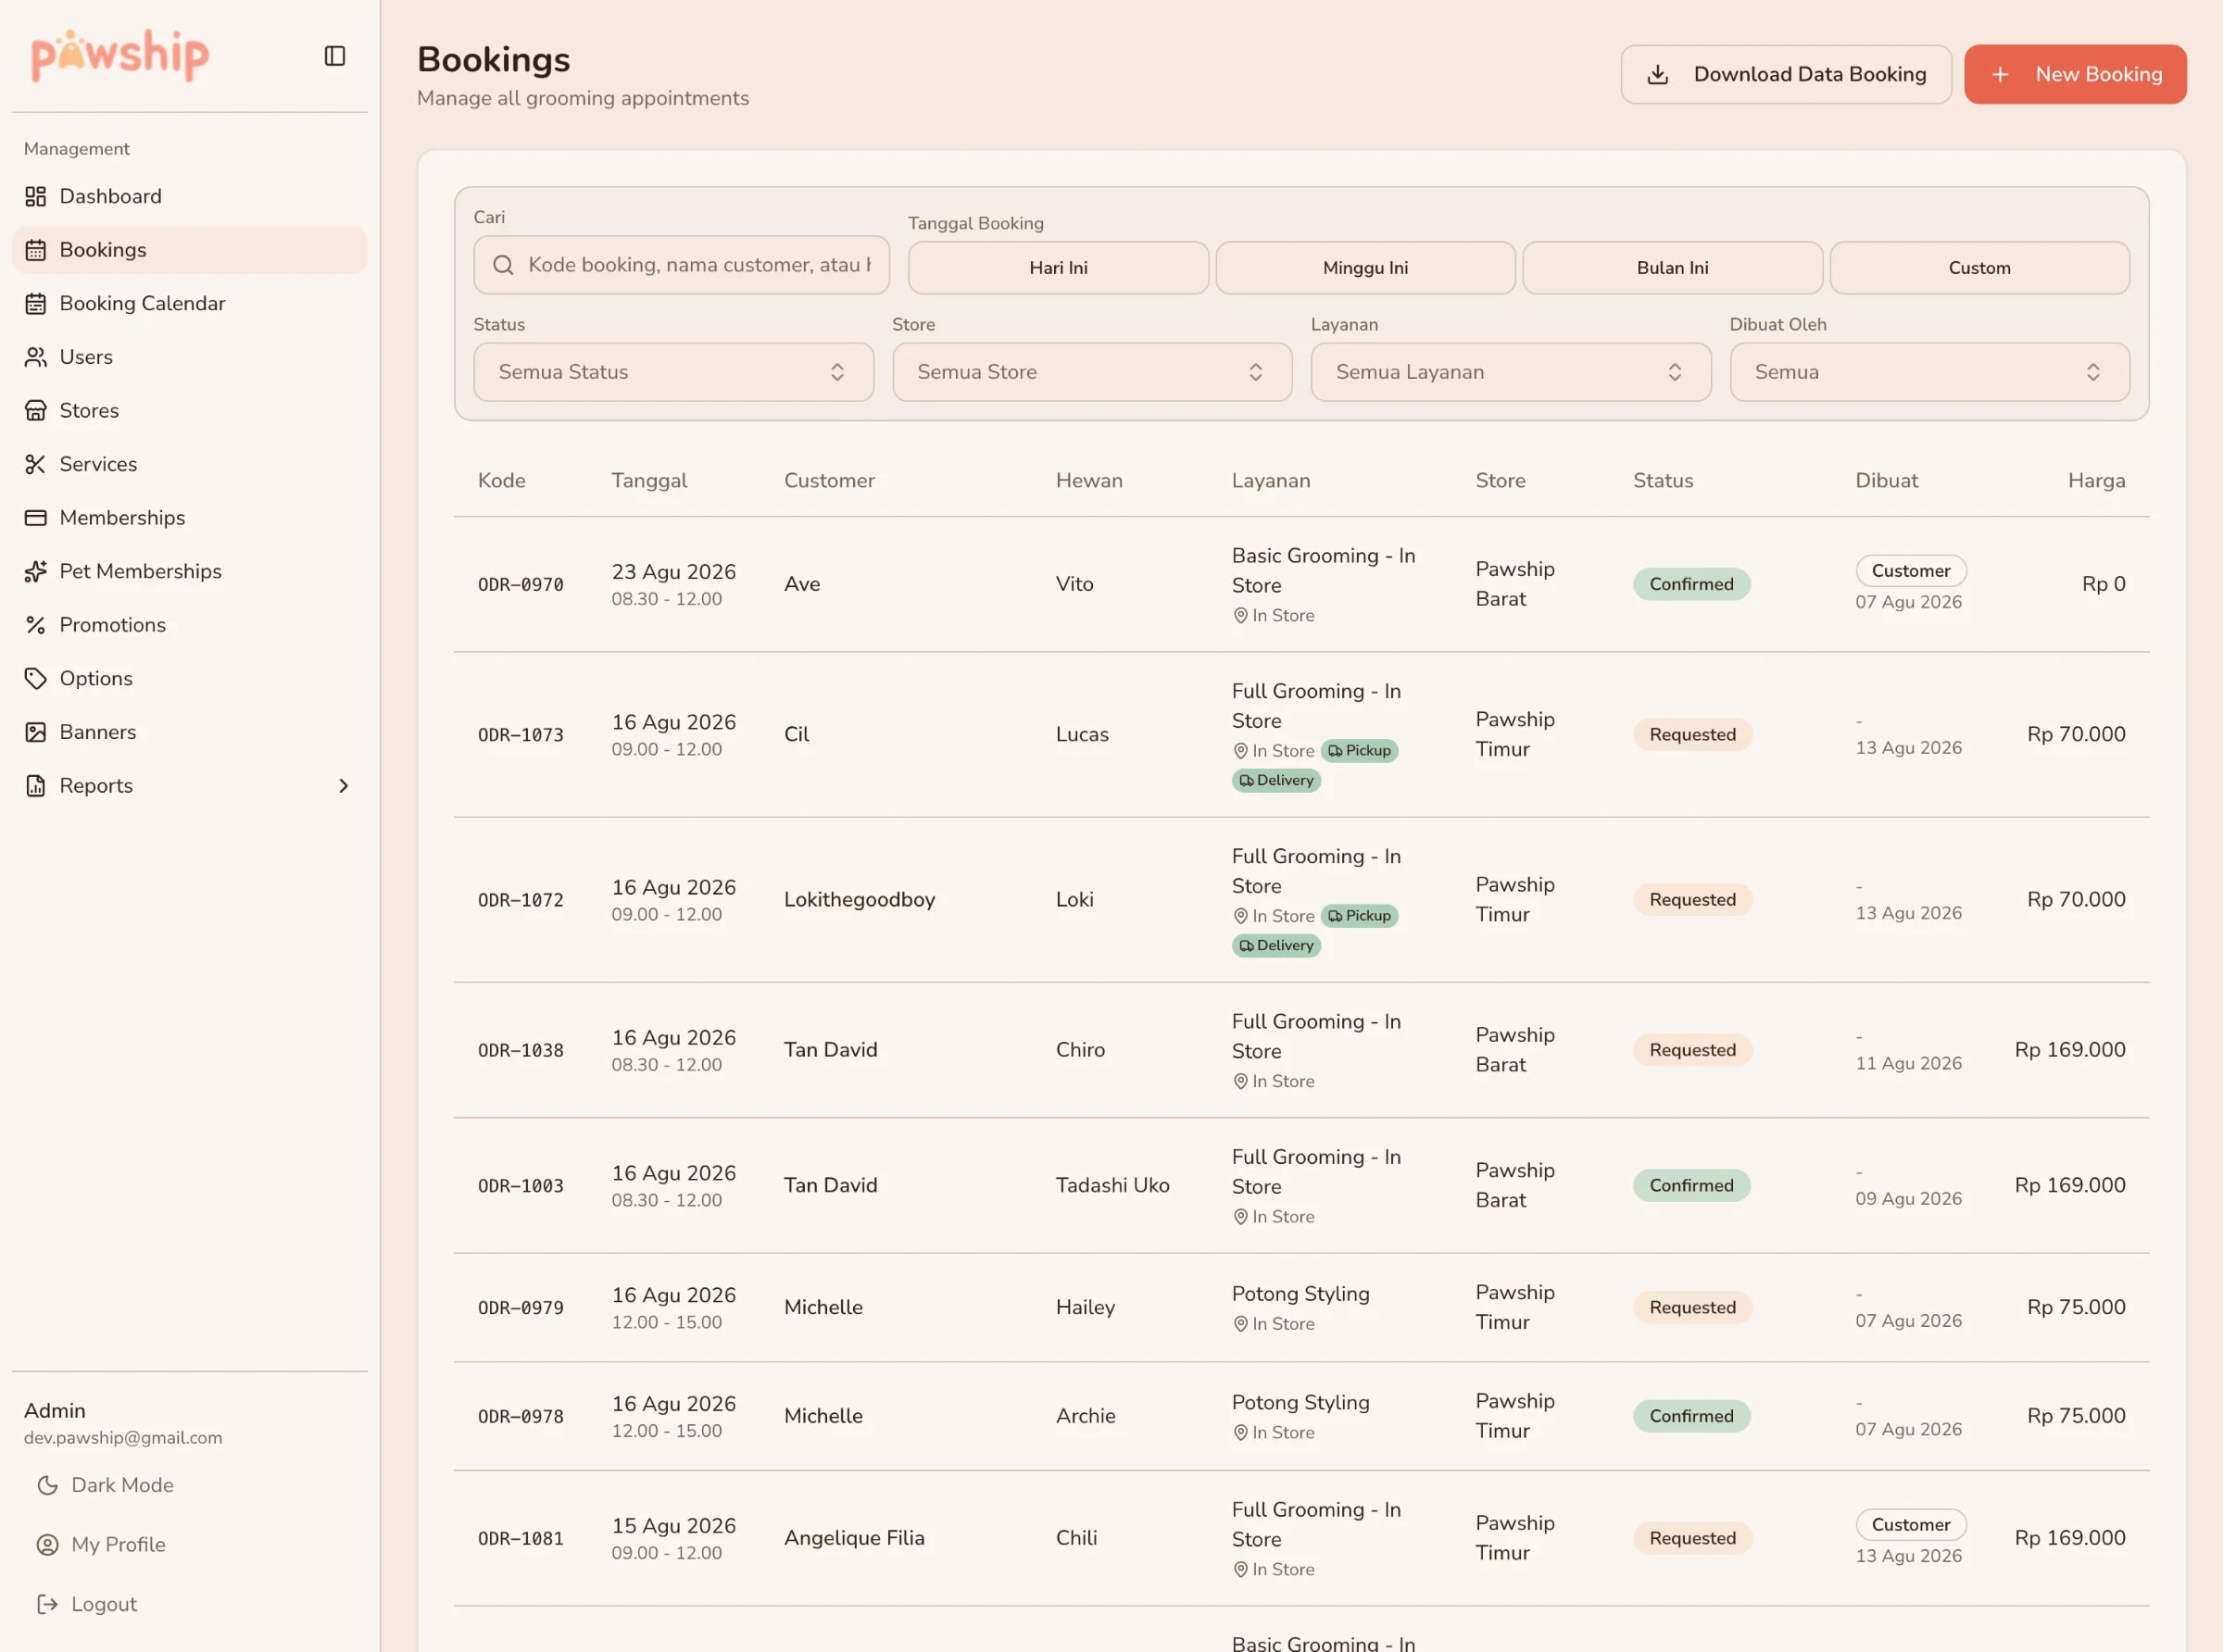Click the Customer badge in ODR-1081 row
Image resolution: width=2223 pixels, height=1652 pixels.
coord(1911,1525)
